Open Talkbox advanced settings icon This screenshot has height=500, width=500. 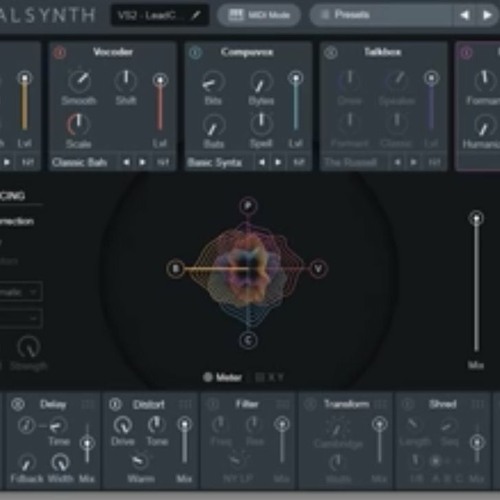click(x=434, y=162)
